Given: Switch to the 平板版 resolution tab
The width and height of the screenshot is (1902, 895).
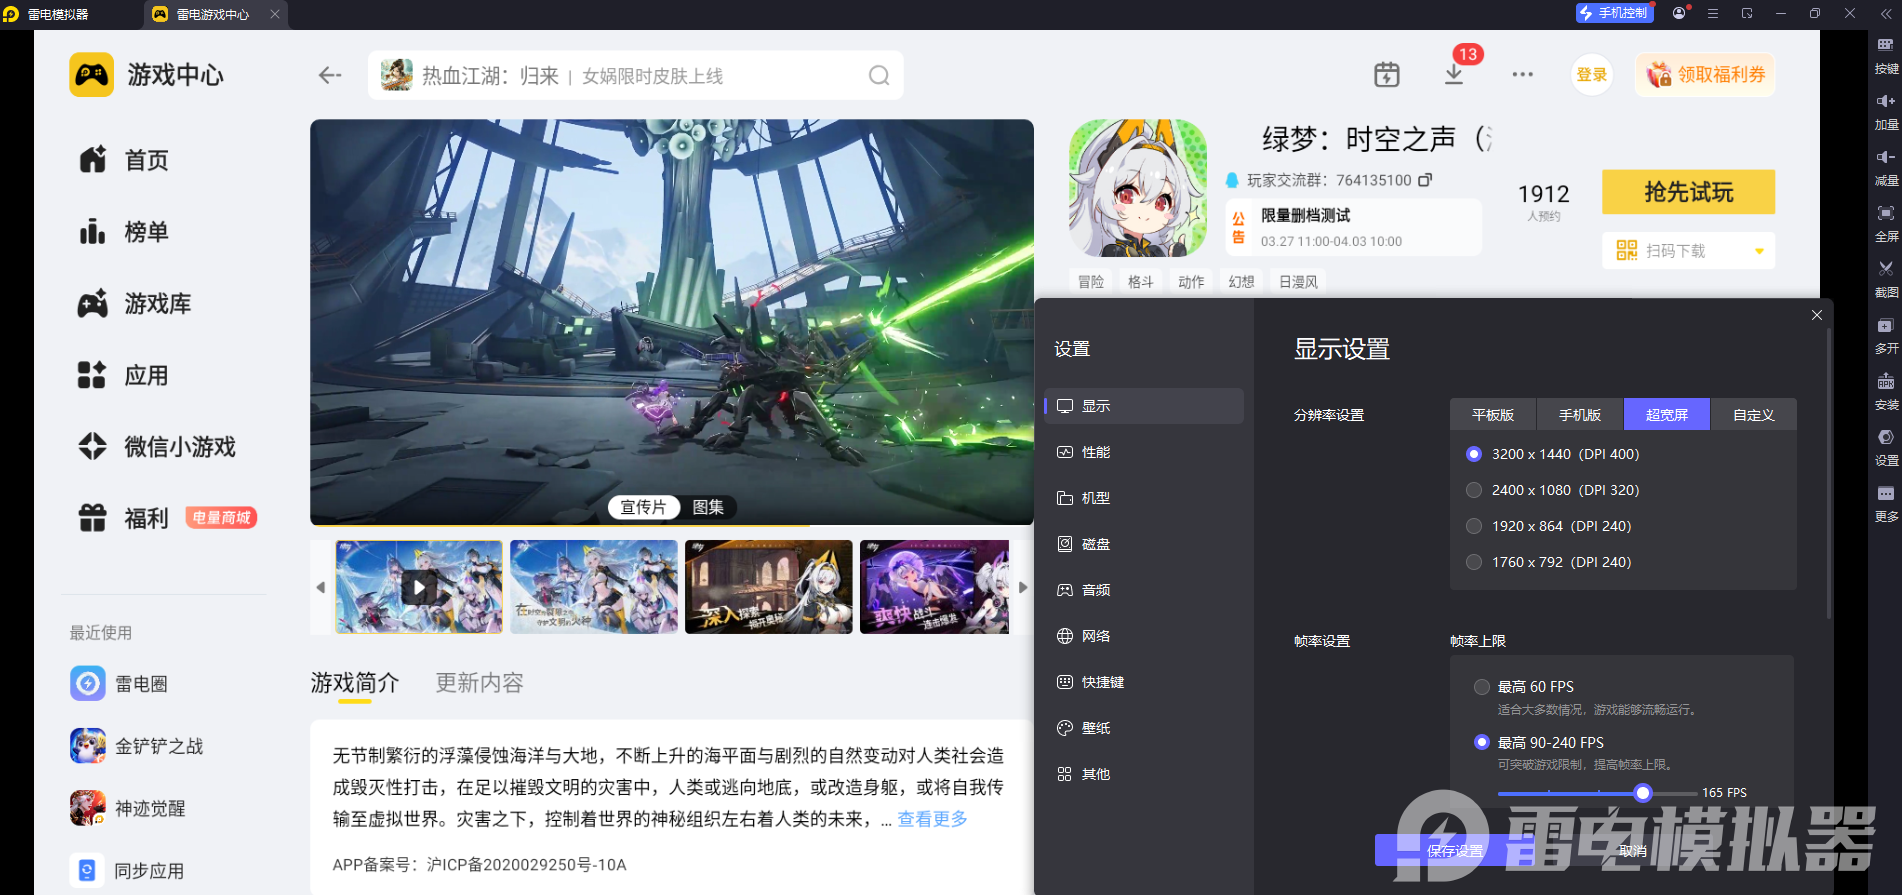Looking at the screenshot, I should (1493, 415).
